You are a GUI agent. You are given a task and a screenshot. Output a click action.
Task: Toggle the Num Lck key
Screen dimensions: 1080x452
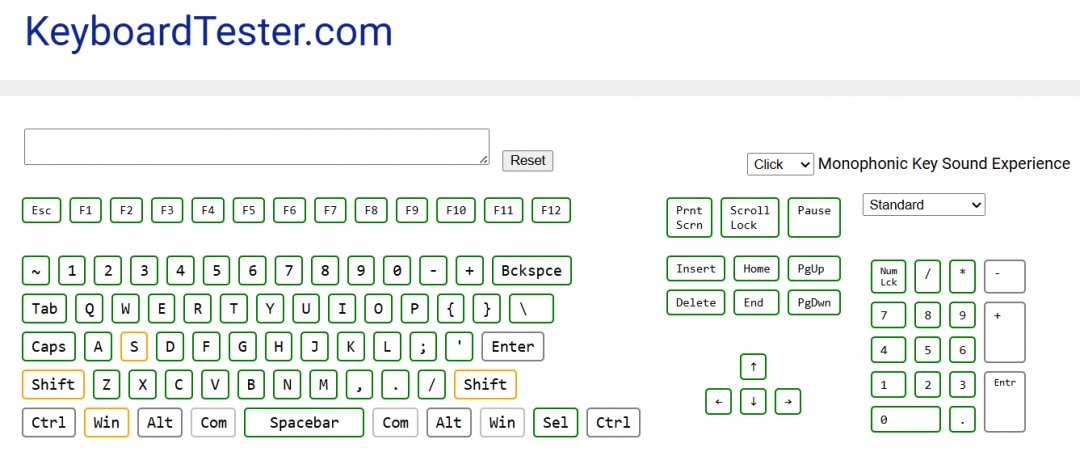(888, 276)
